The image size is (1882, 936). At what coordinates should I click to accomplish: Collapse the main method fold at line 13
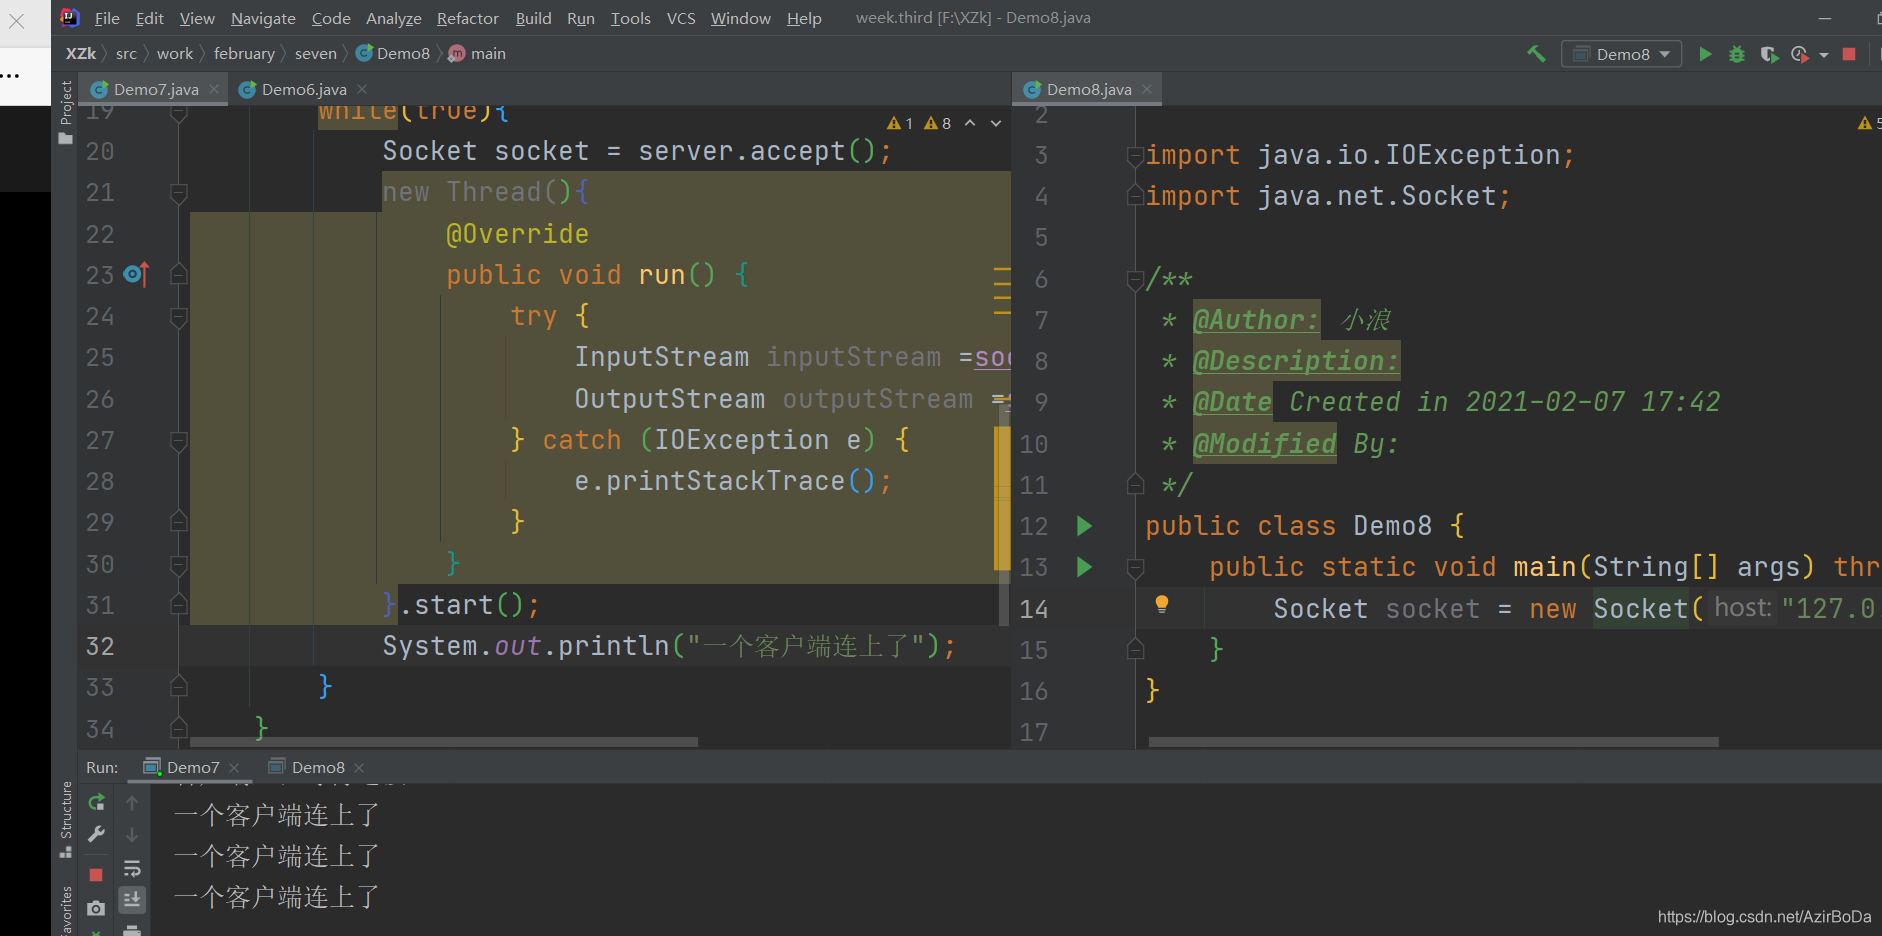click(1135, 567)
